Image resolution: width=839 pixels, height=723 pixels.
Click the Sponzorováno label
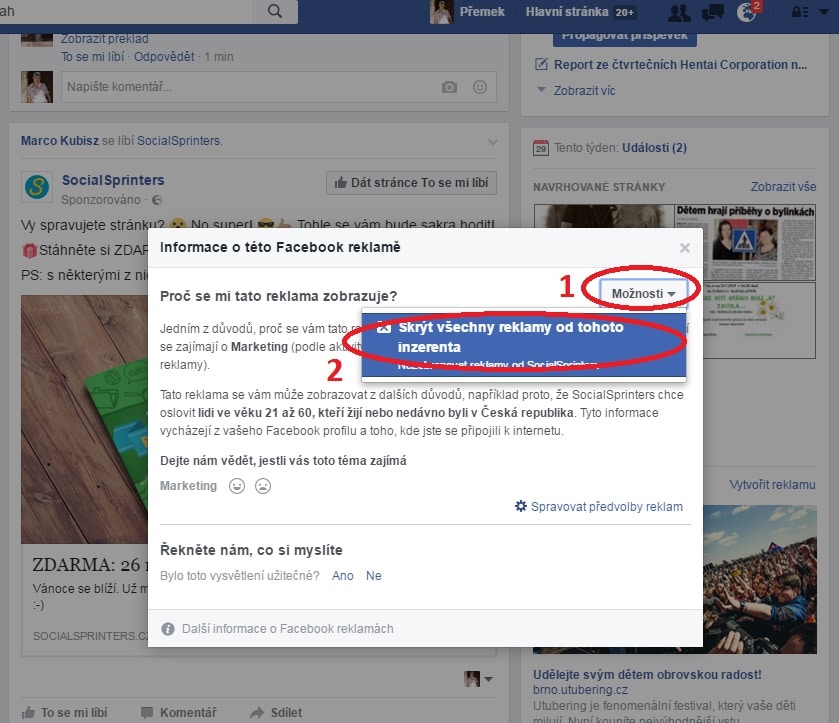[101, 200]
